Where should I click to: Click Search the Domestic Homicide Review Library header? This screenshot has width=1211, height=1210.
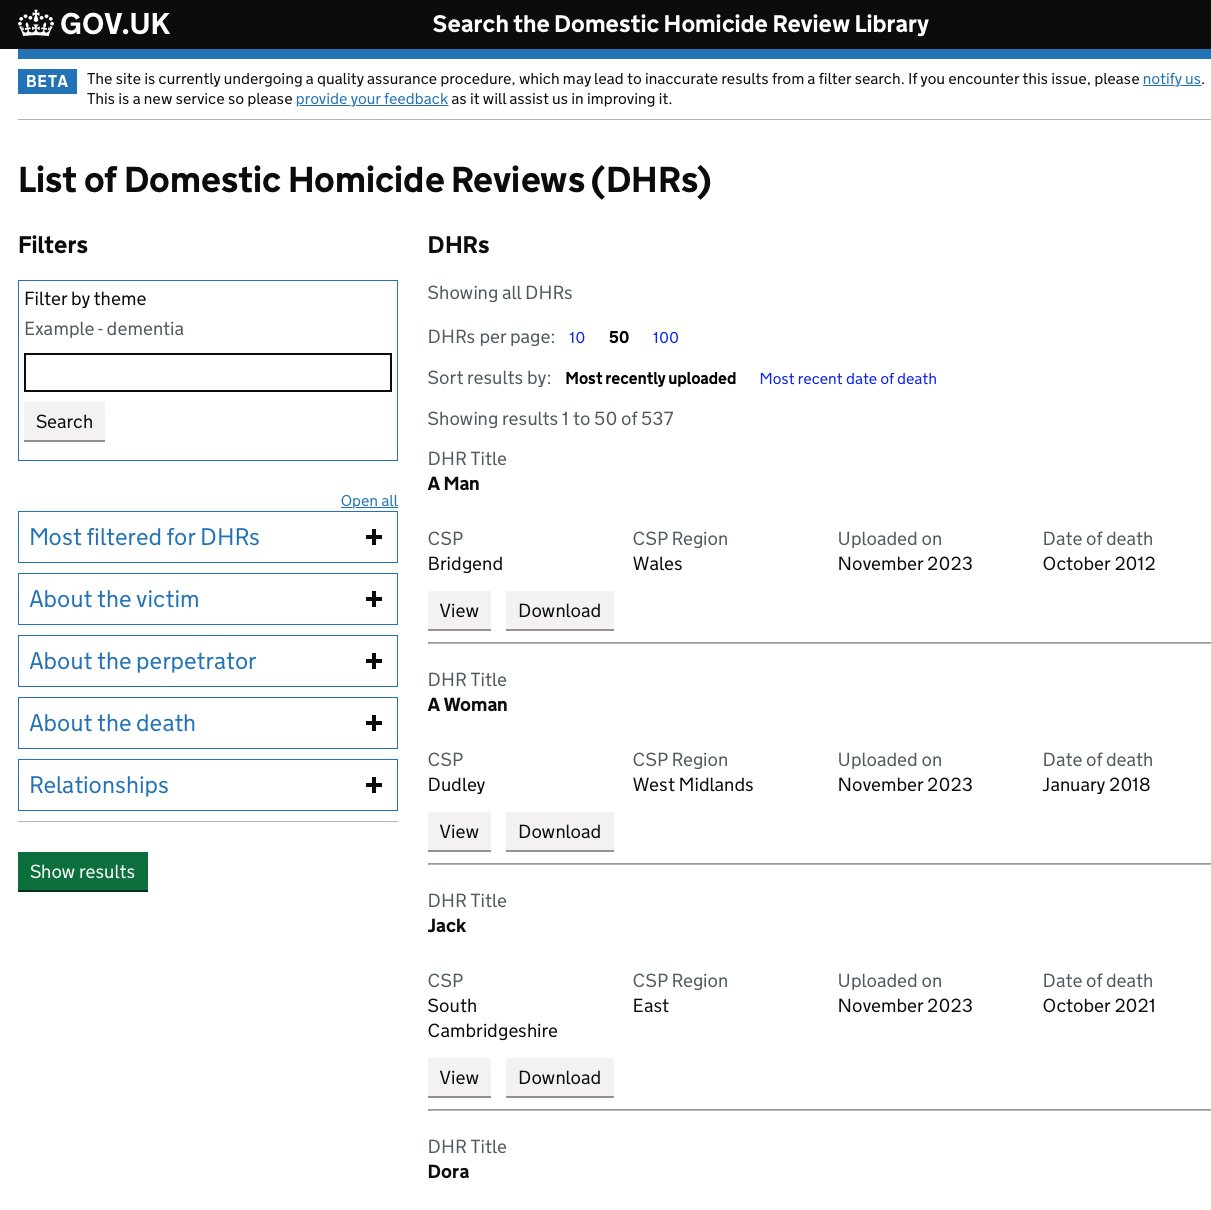click(x=681, y=24)
